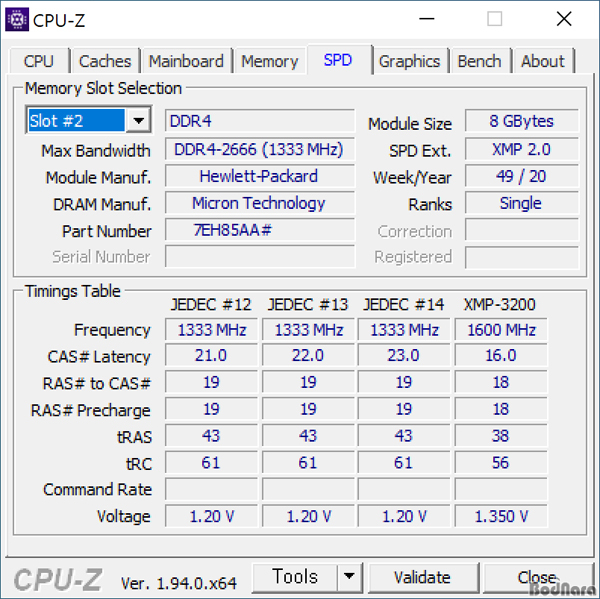Click the JEDEC #14 column header
Image resolution: width=600 pixels, height=599 pixels.
(404, 305)
